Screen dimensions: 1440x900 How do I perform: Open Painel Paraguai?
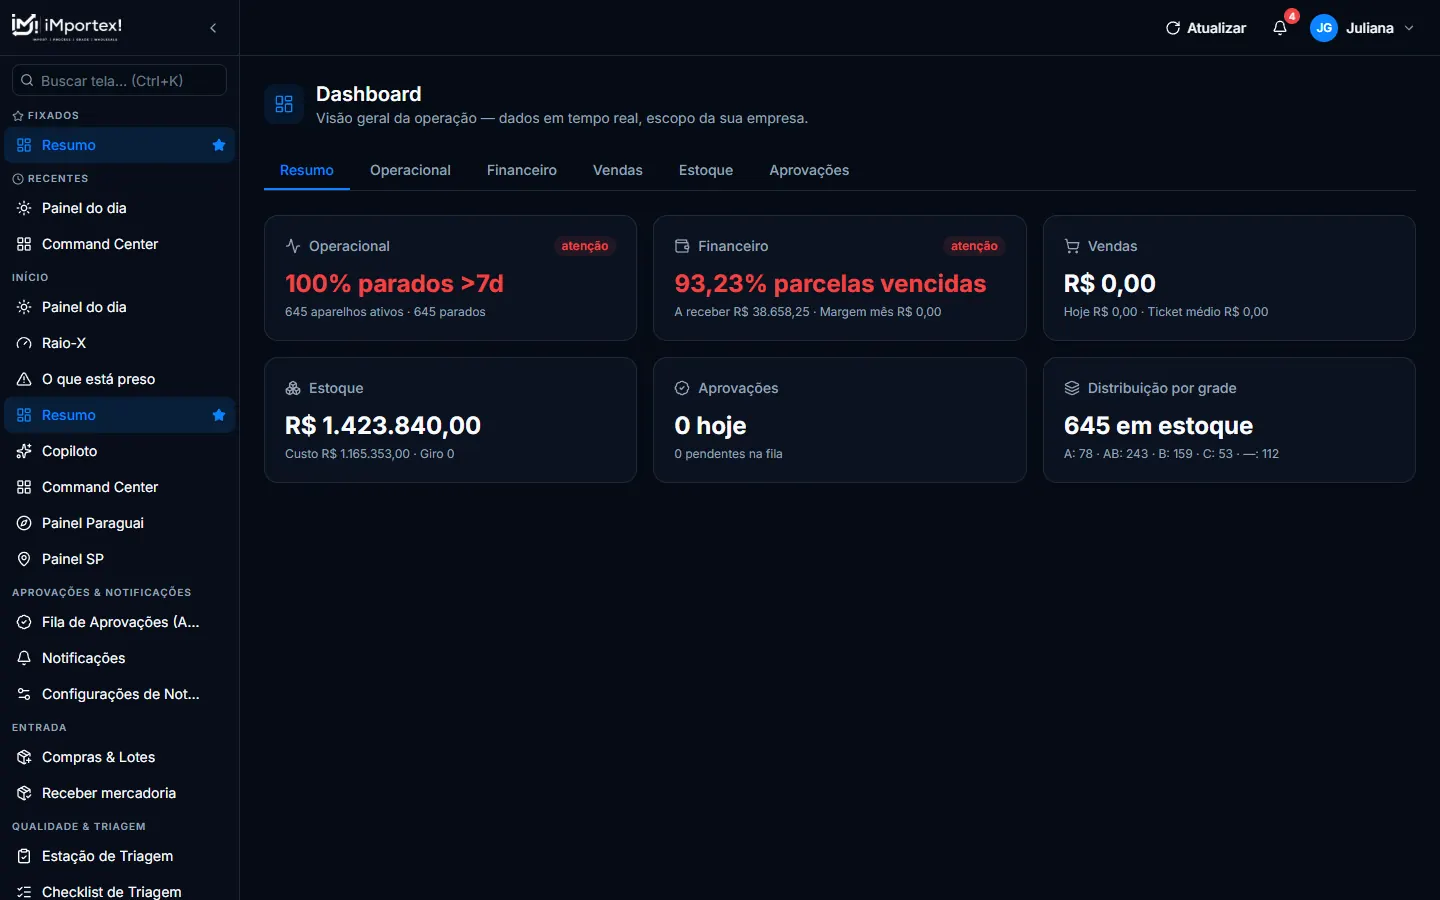click(x=119, y=523)
